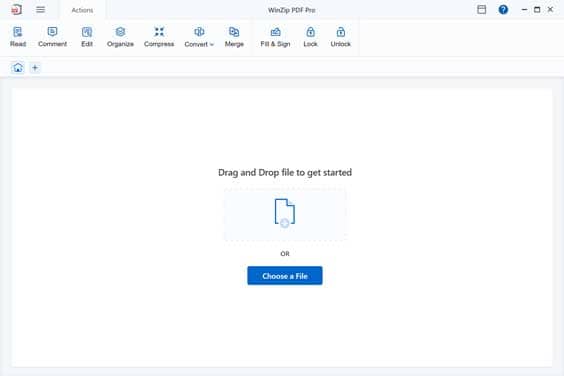The width and height of the screenshot is (564, 376).
Task: Add a new tab with plus icon
Action: pos(35,68)
